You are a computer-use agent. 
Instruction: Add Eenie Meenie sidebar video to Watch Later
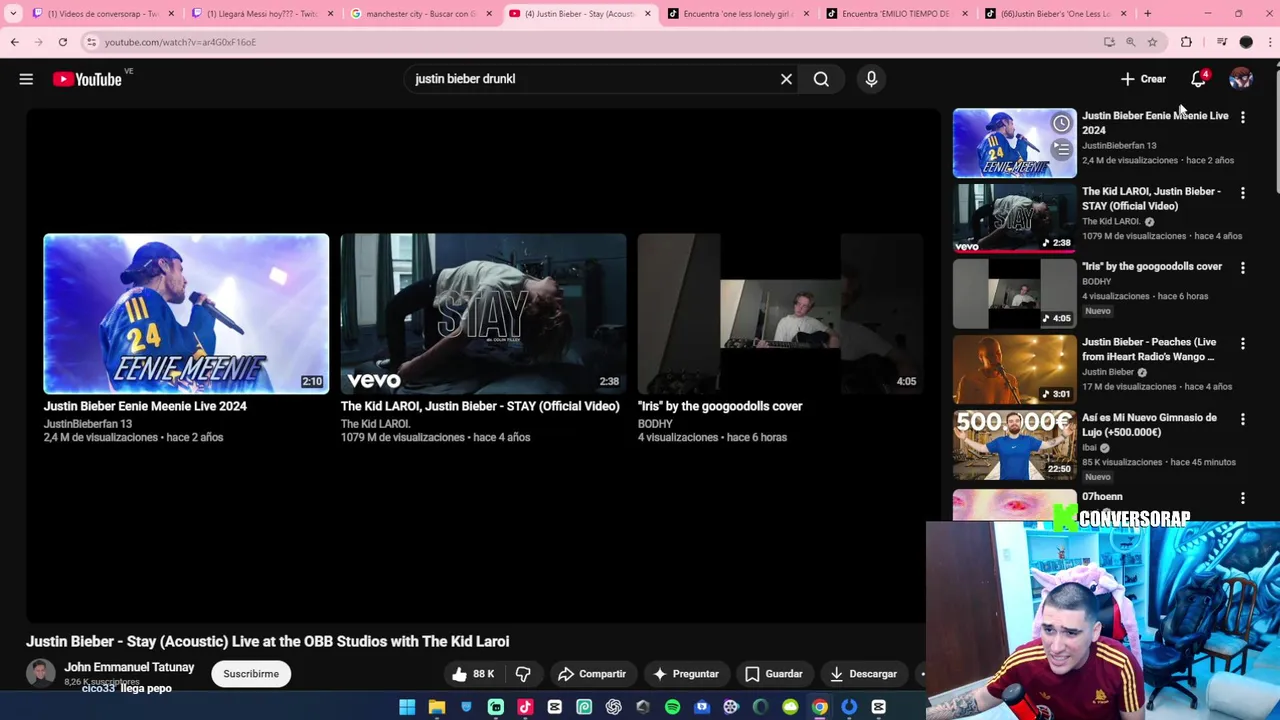pyautogui.click(x=1061, y=124)
